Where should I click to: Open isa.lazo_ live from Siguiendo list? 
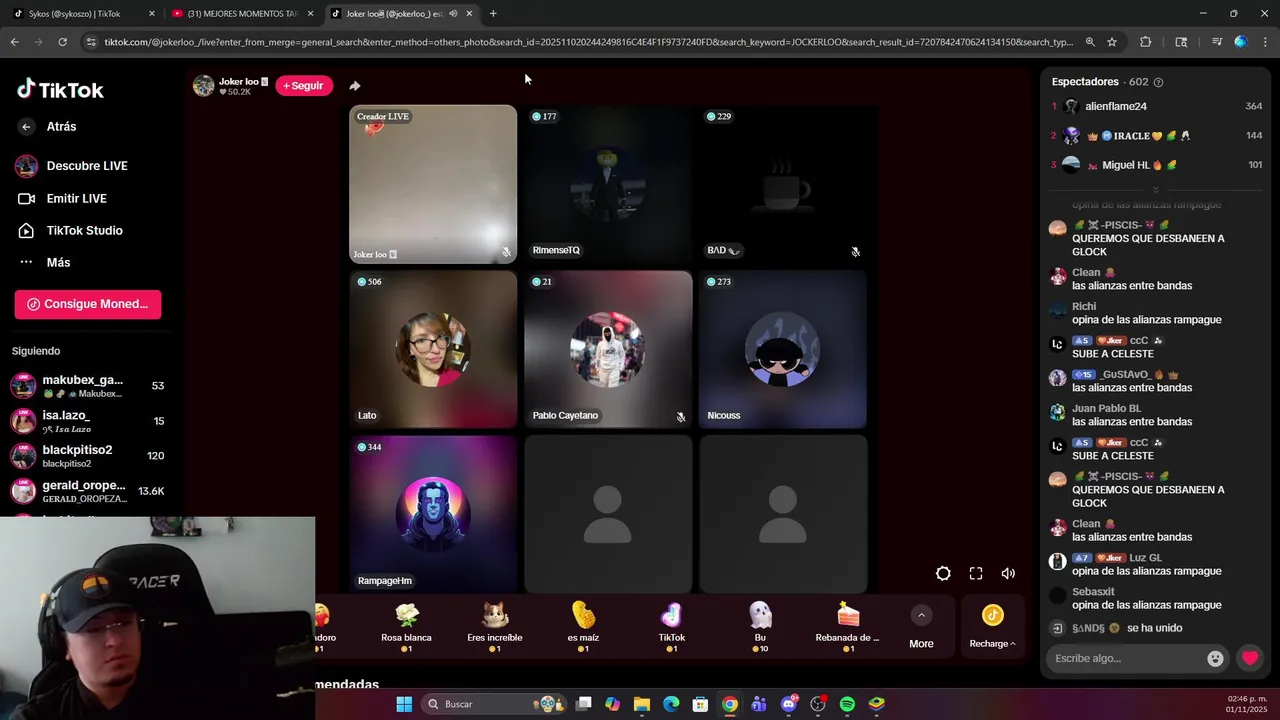coord(88,421)
